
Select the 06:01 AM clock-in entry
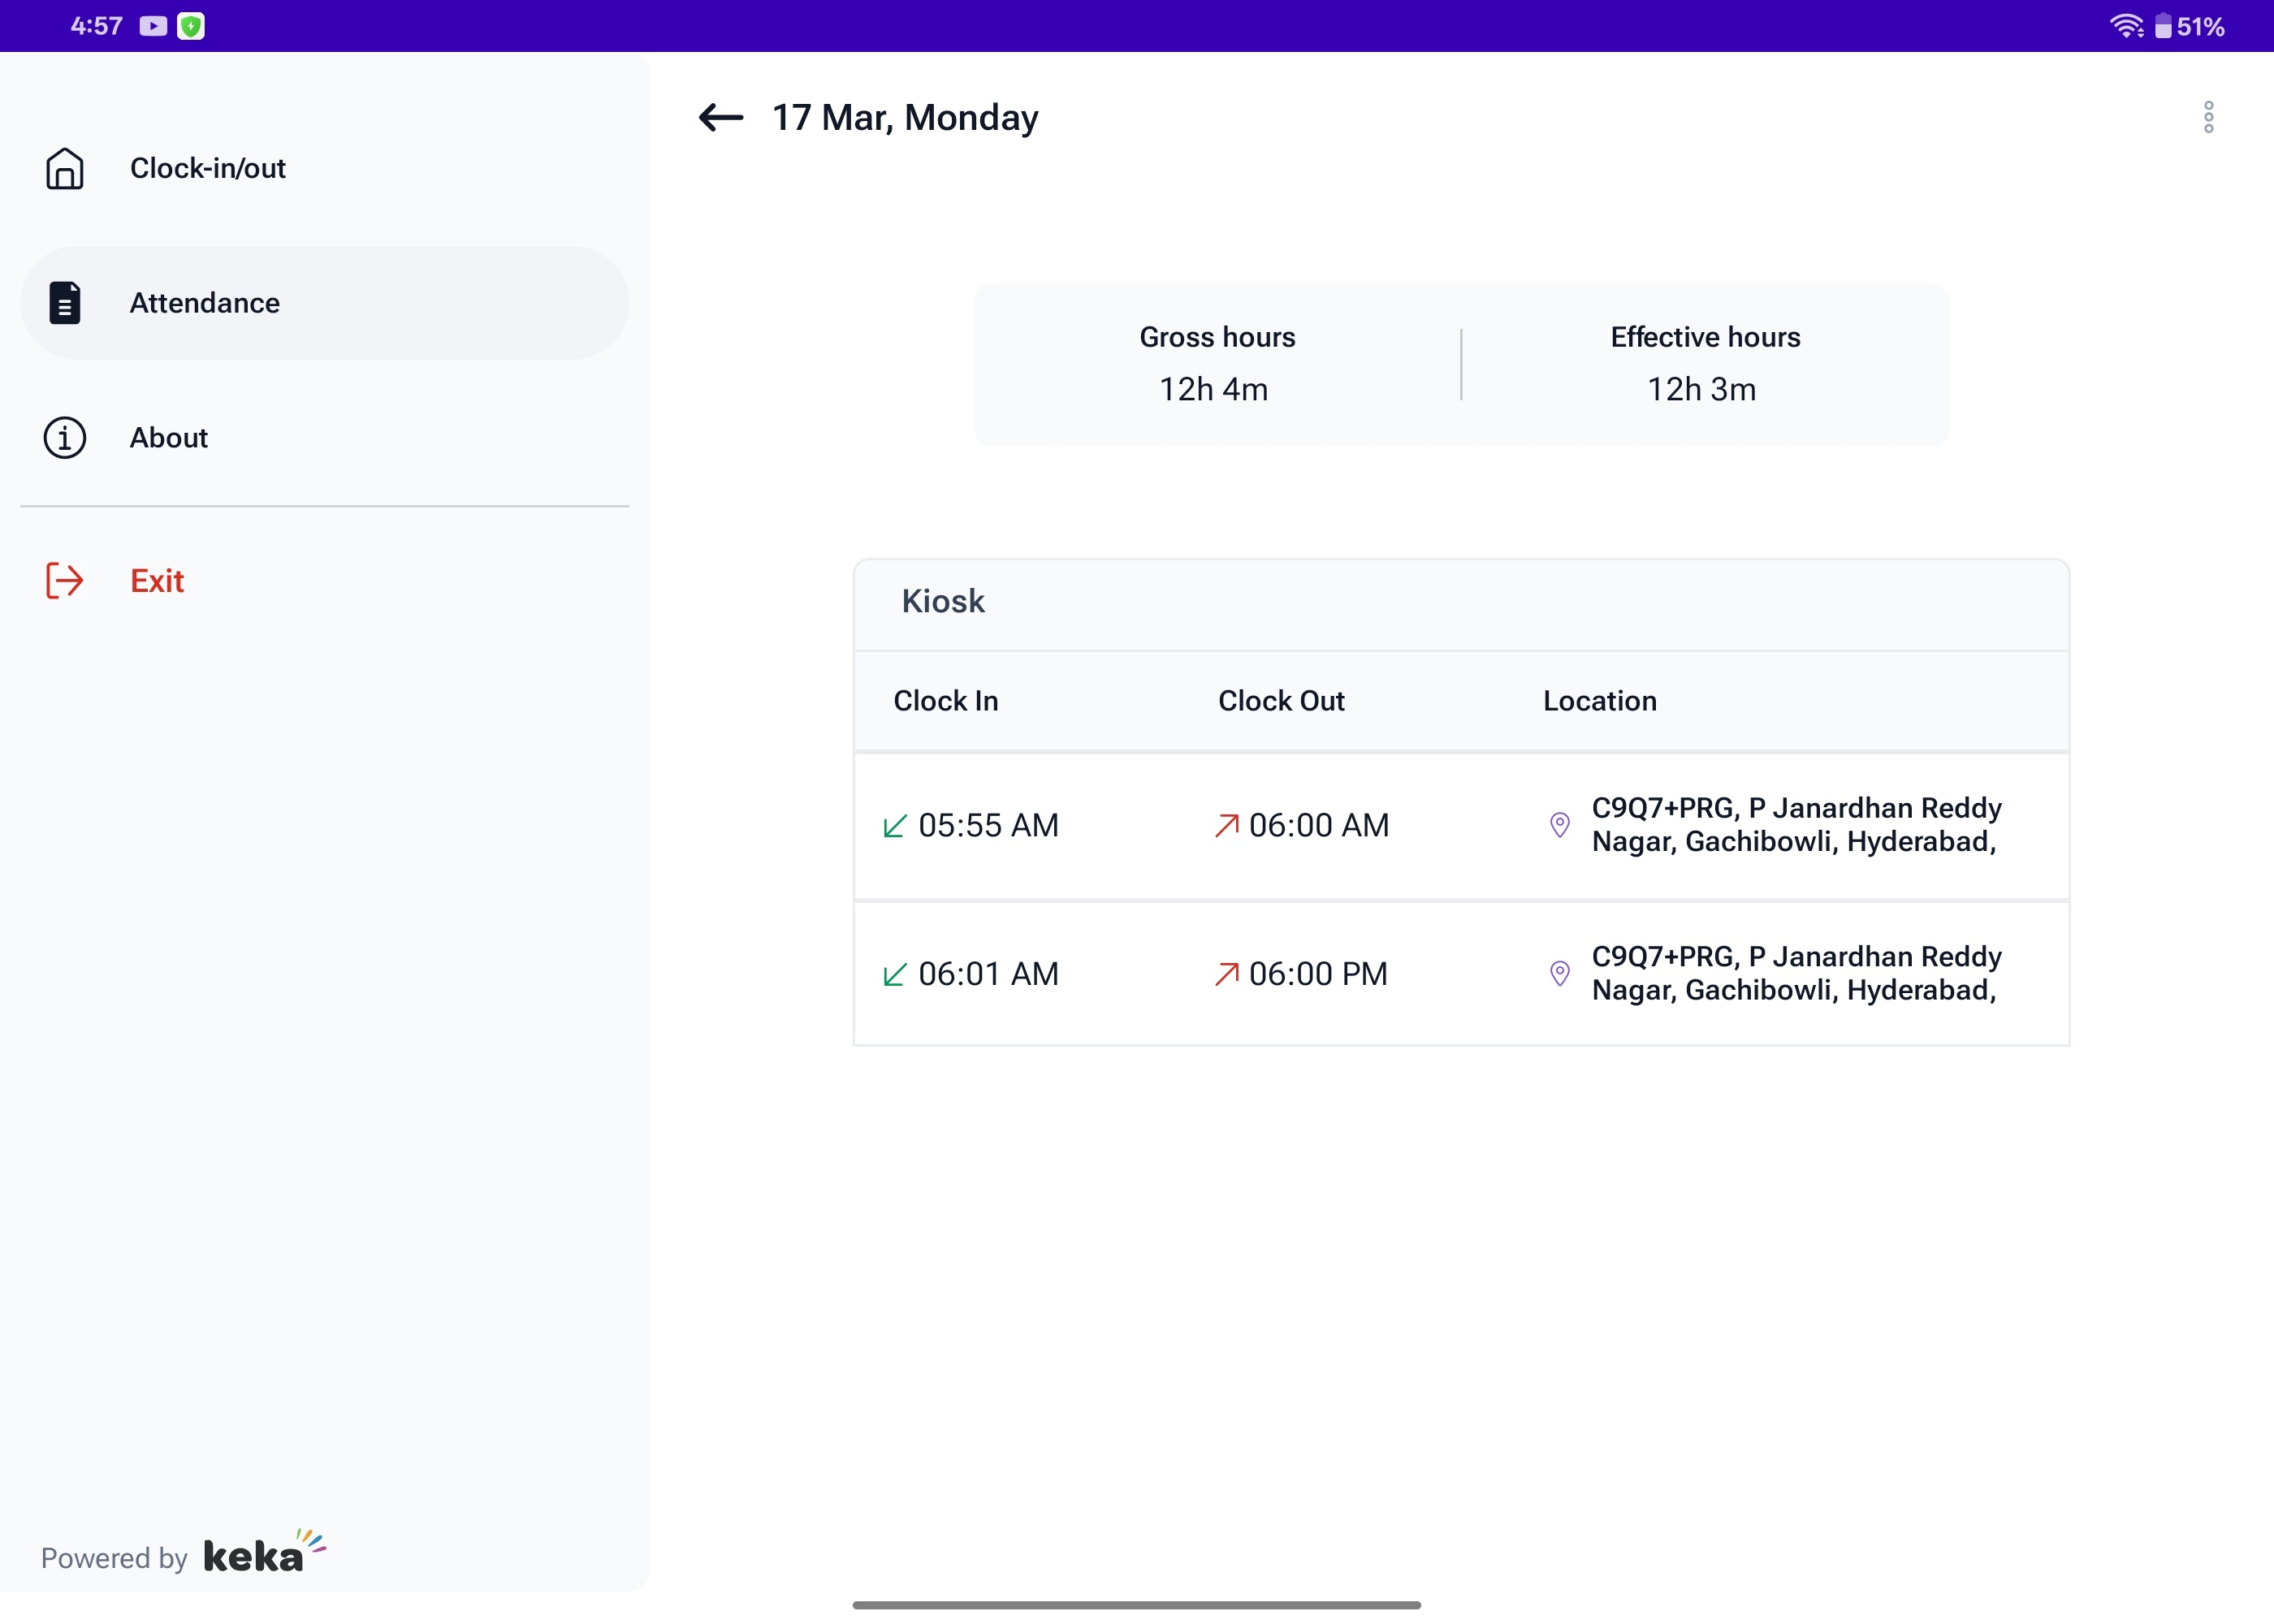click(x=987, y=974)
